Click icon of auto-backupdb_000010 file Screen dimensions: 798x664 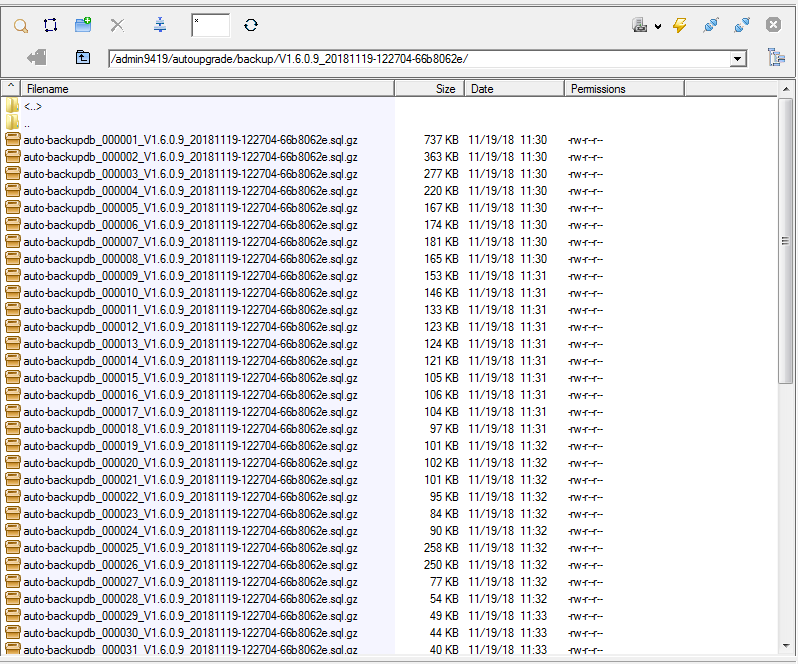click(13, 293)
